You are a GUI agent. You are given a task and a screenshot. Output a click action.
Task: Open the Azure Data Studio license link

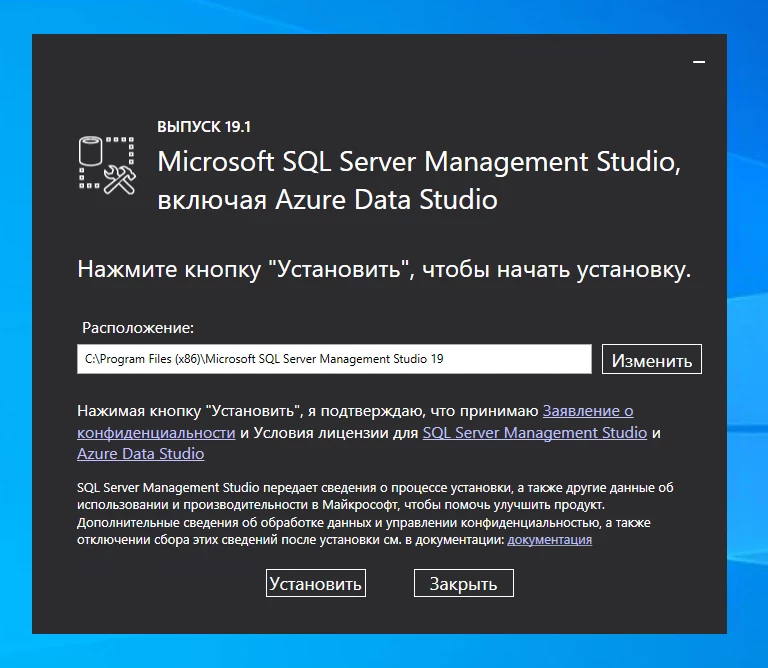click(x=141, y=453)
